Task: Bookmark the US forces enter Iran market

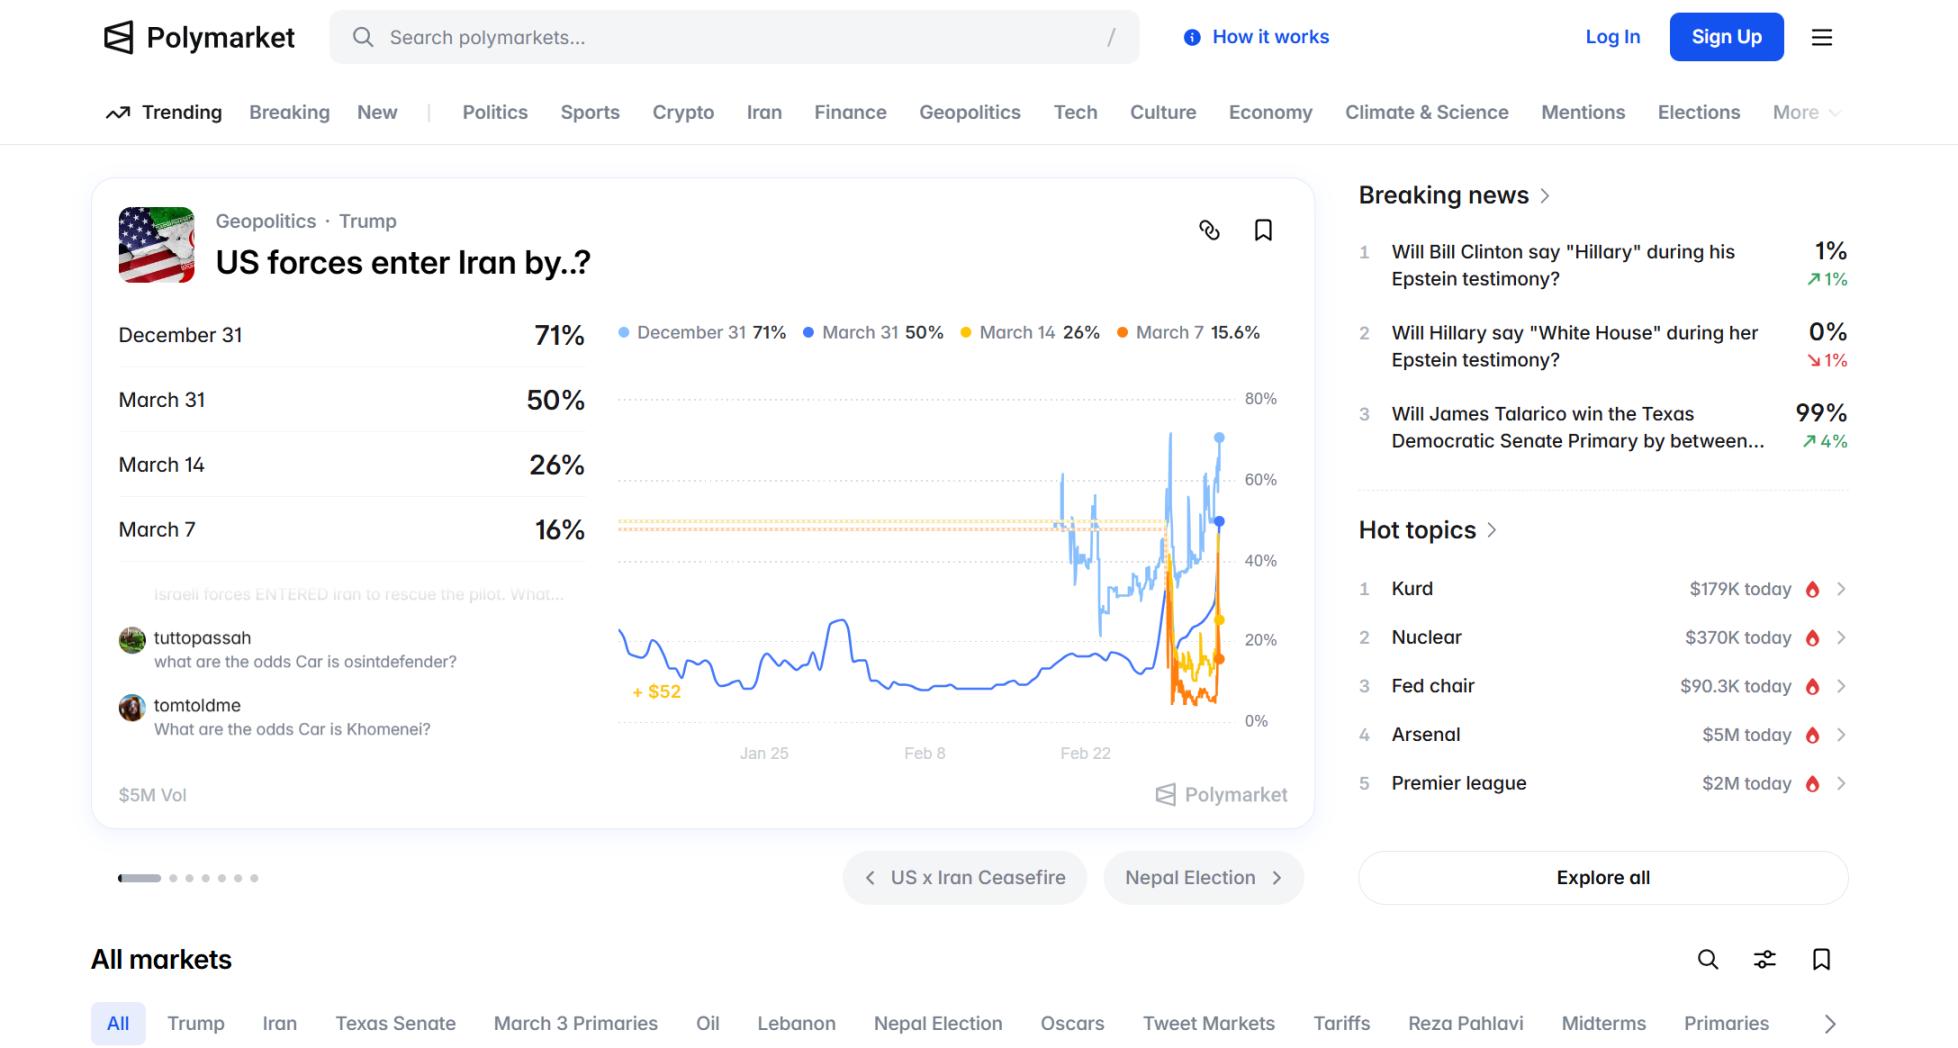Action: [x=1263, y=231]
